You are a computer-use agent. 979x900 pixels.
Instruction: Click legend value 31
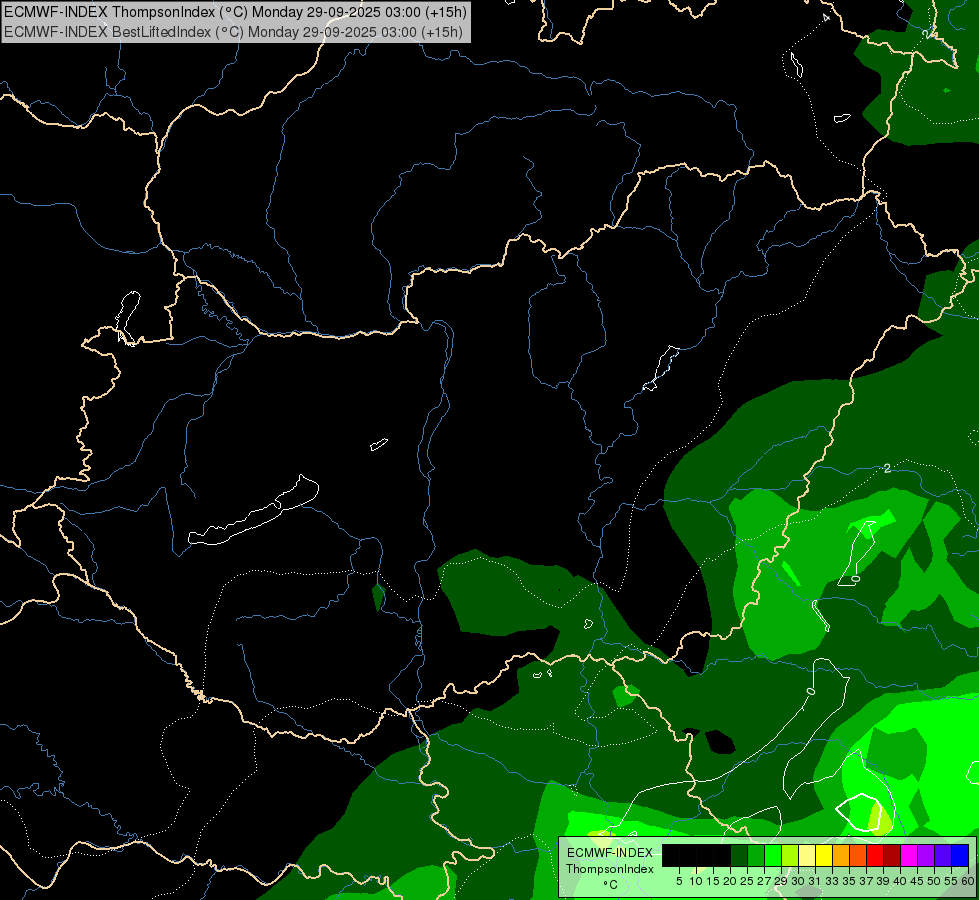pos(815,881)
